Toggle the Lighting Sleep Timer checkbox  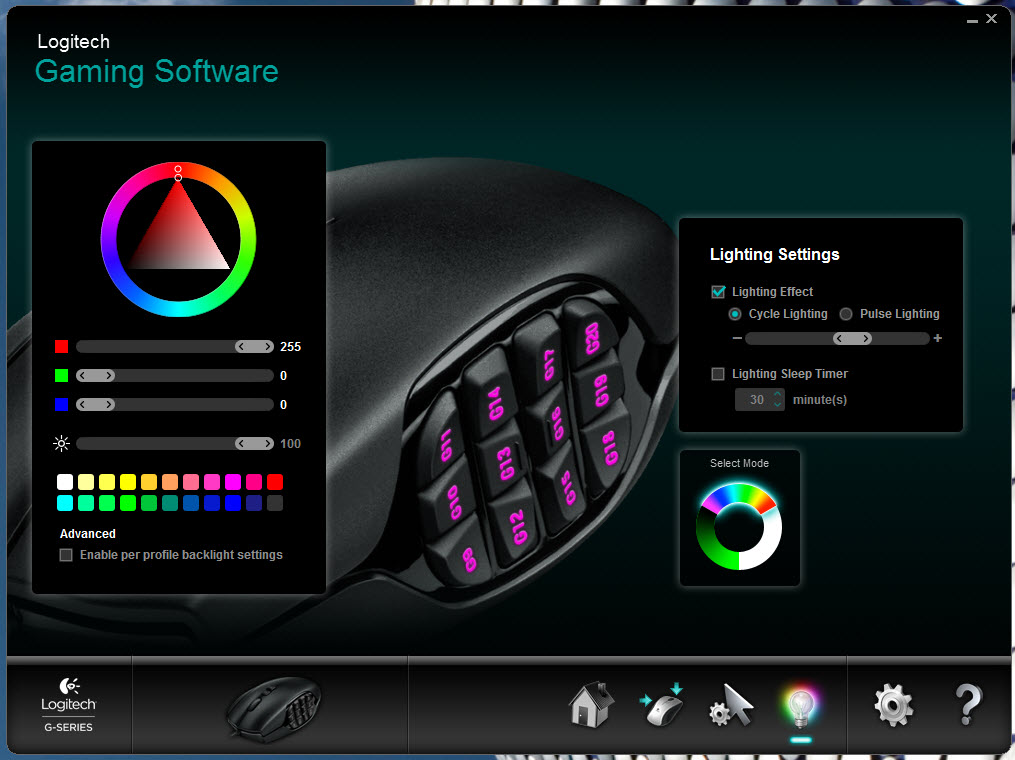click(718, 374)
